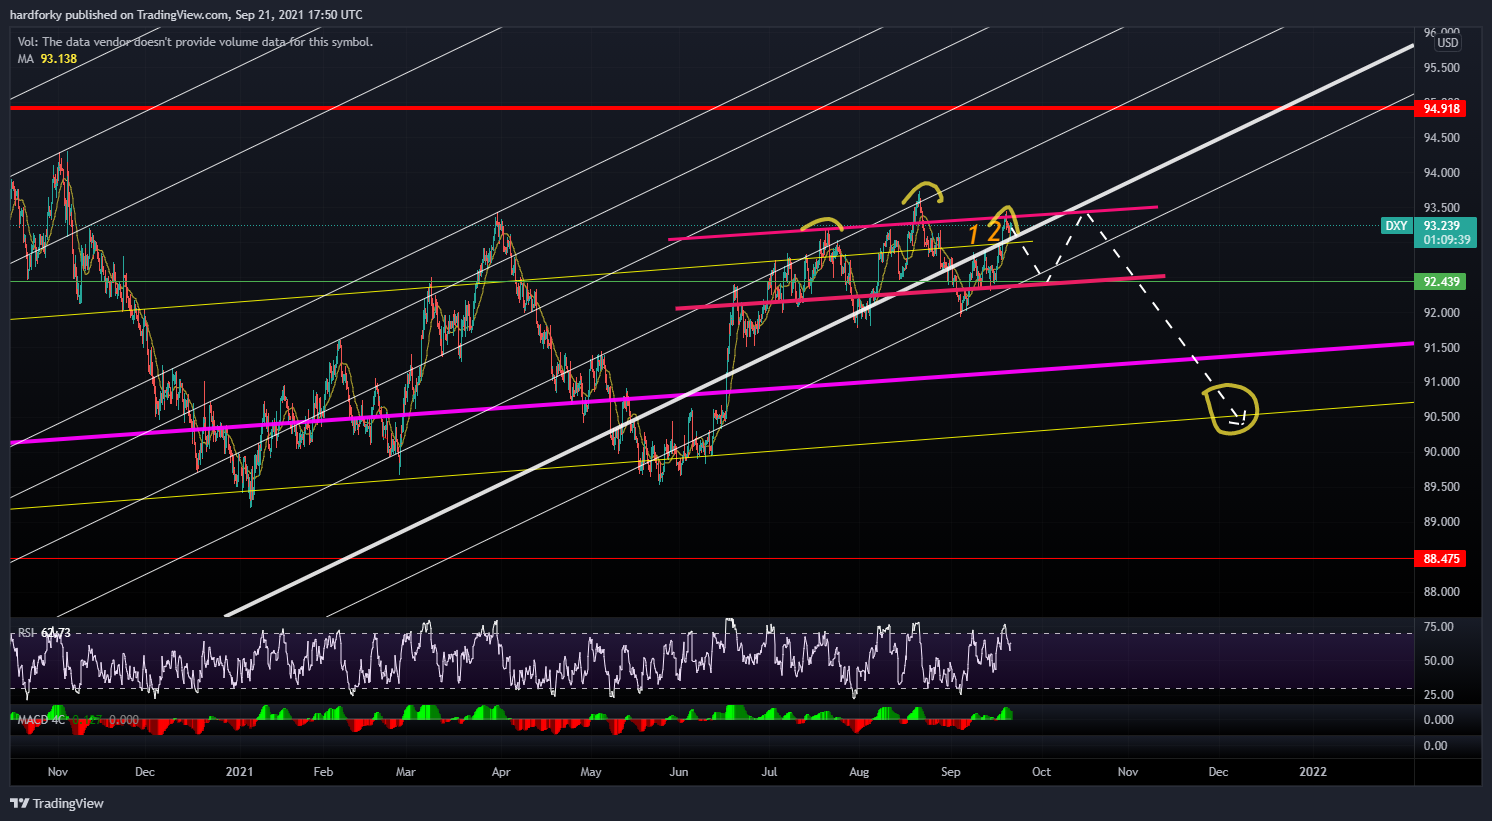Click the 89.500 price axis tick
1492x821 pixels.
1441,487
